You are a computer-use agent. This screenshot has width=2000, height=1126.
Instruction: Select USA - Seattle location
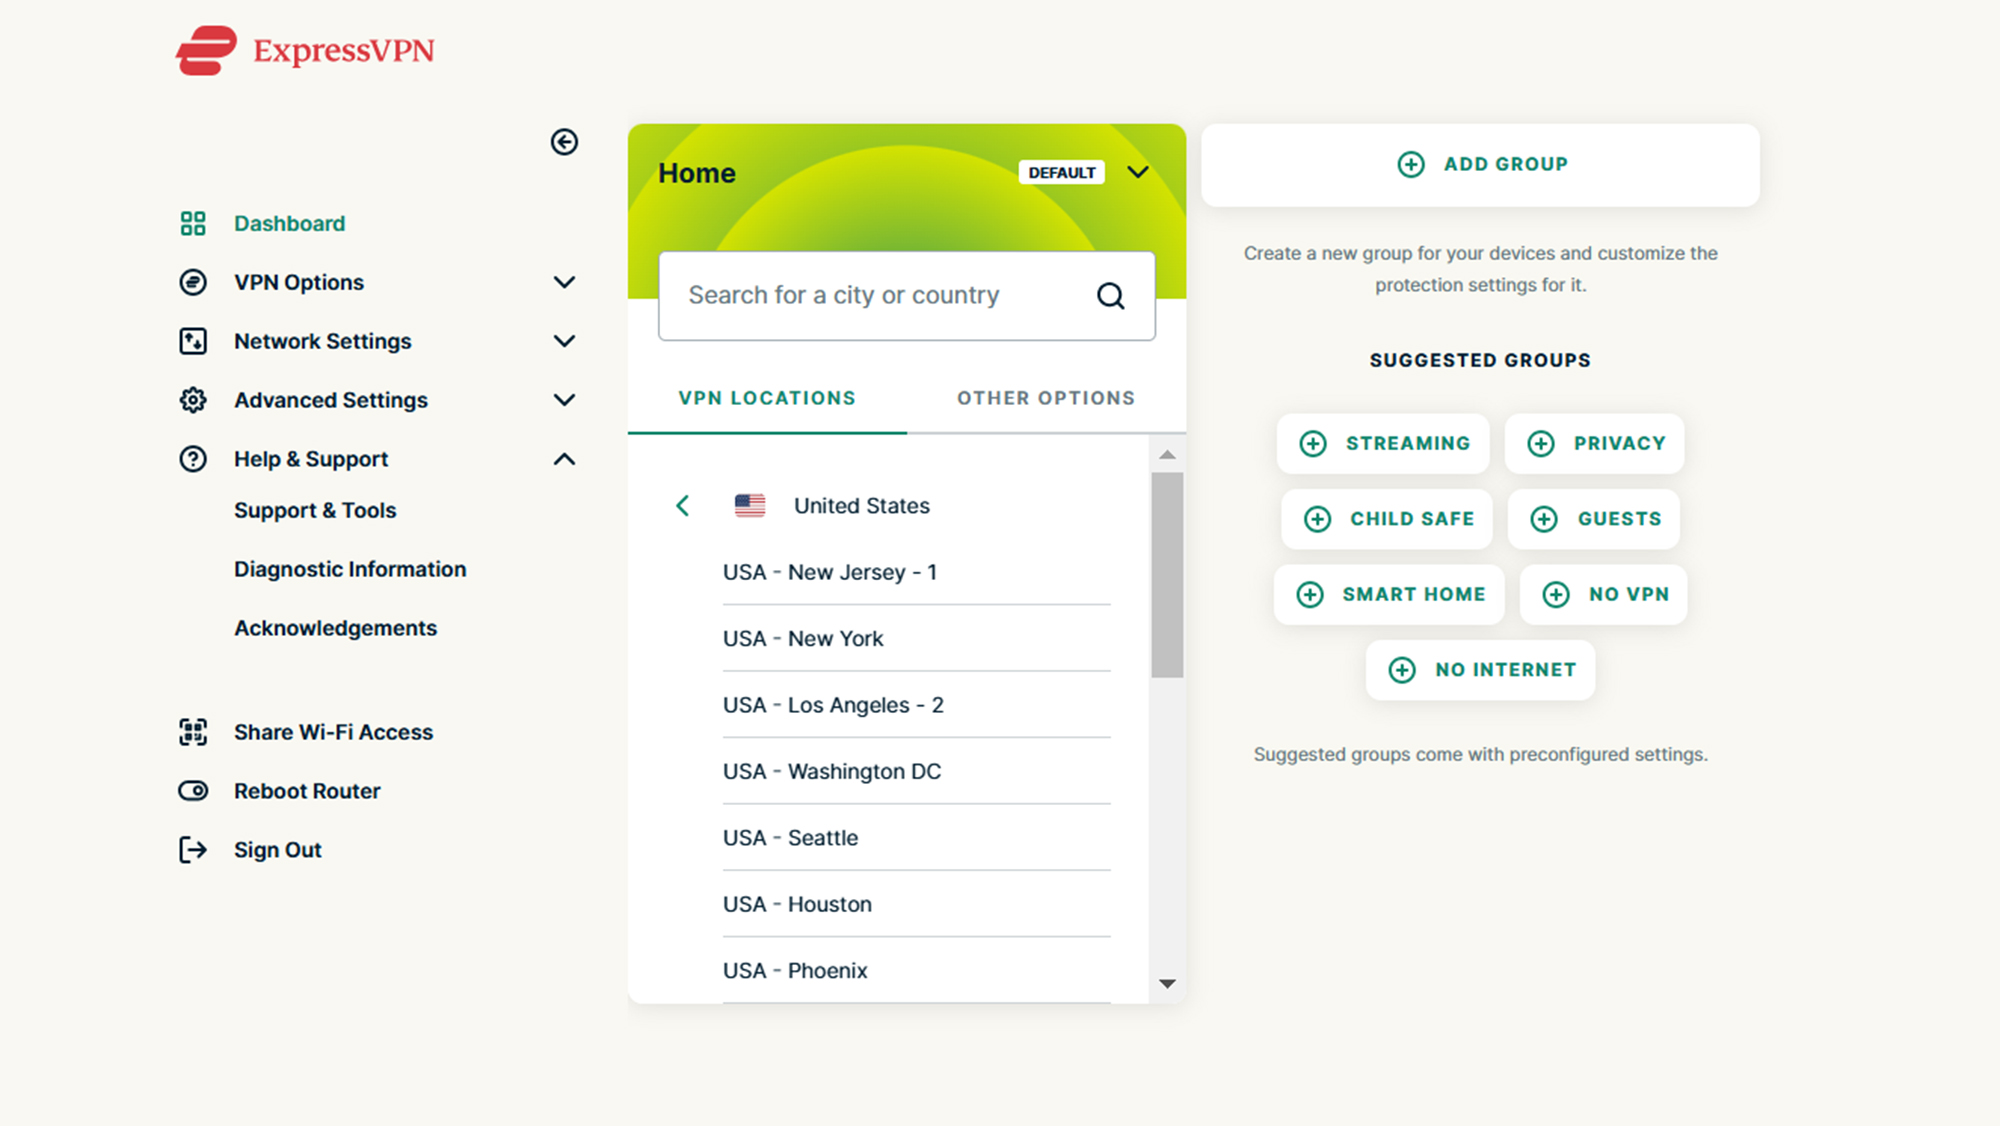pyautogui.click(x=917, y=838)
